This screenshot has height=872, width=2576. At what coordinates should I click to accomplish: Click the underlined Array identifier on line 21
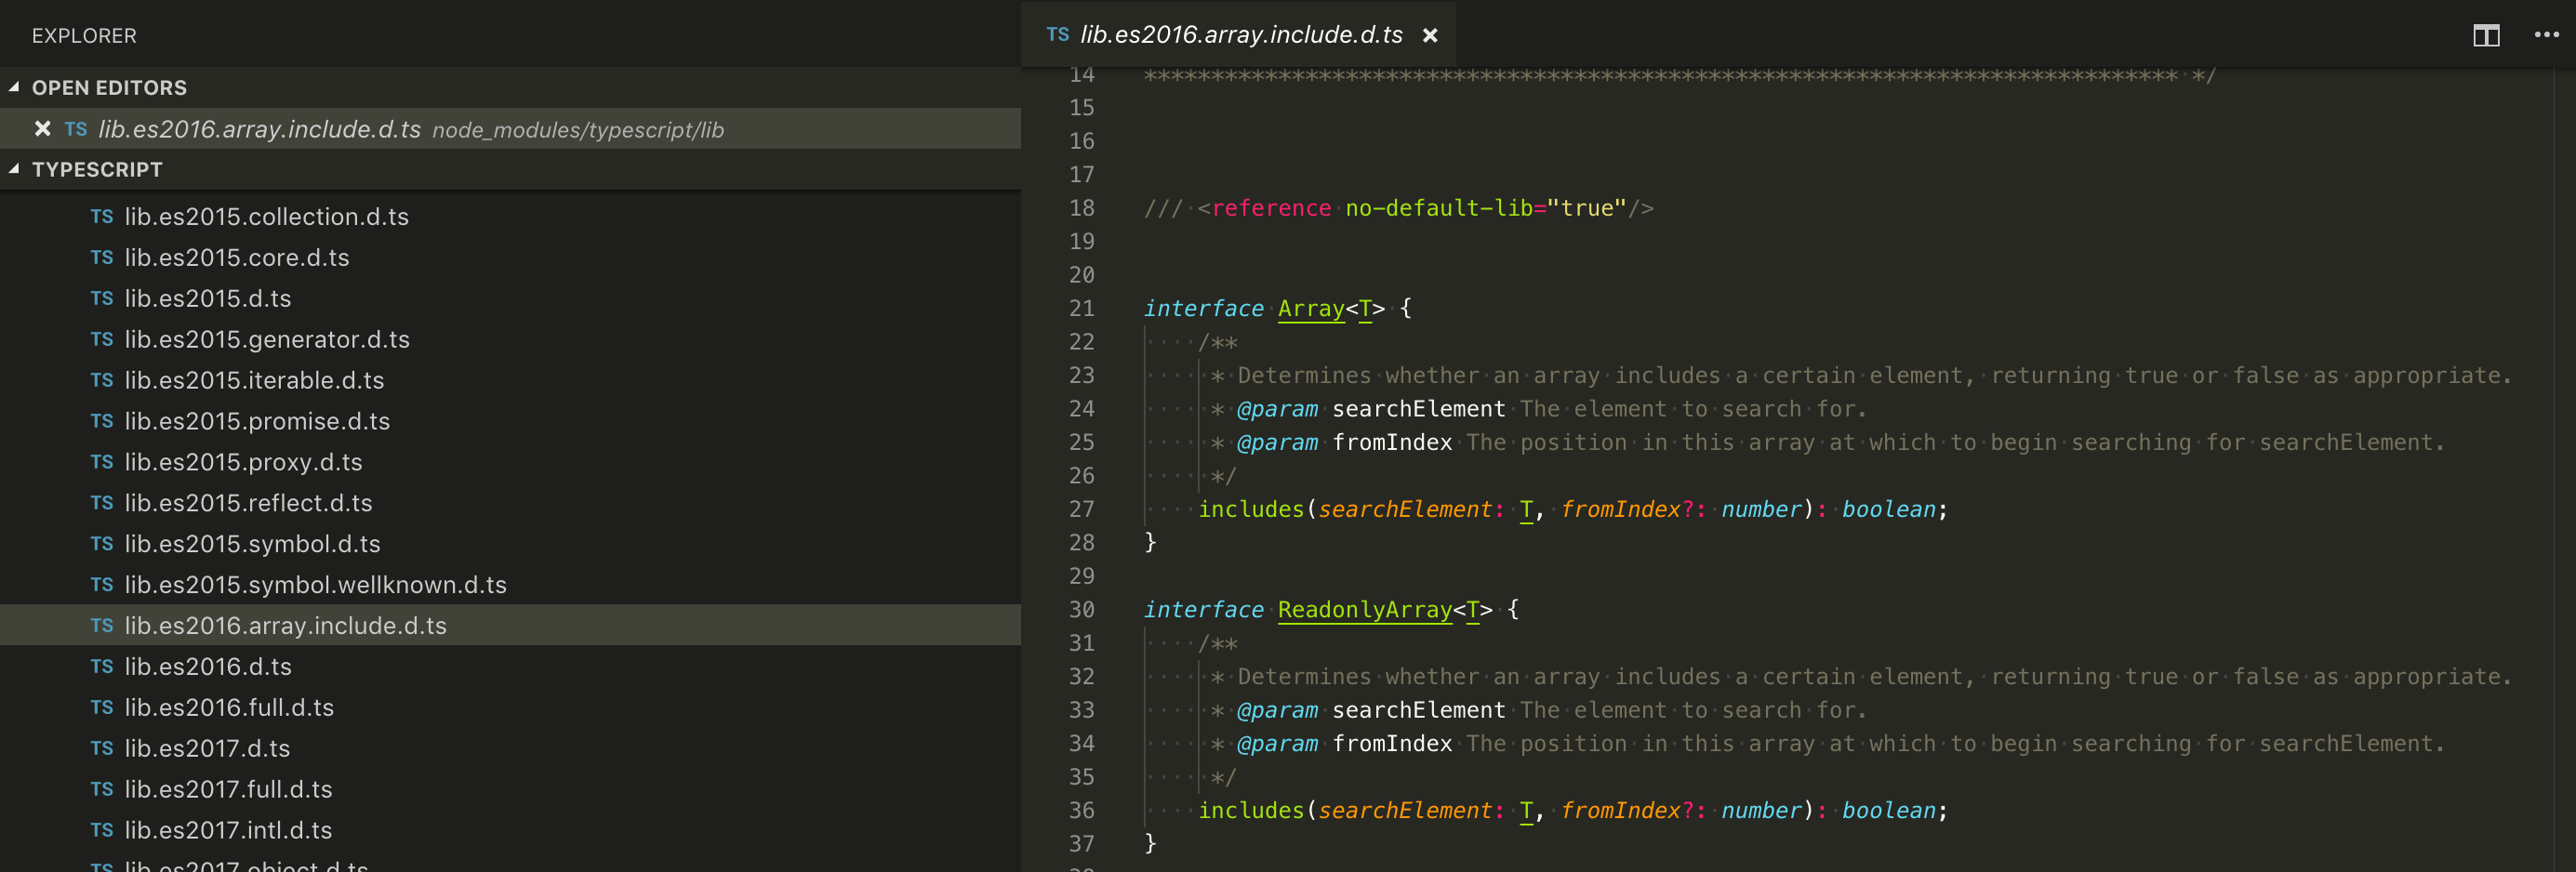pos(1310,308)
